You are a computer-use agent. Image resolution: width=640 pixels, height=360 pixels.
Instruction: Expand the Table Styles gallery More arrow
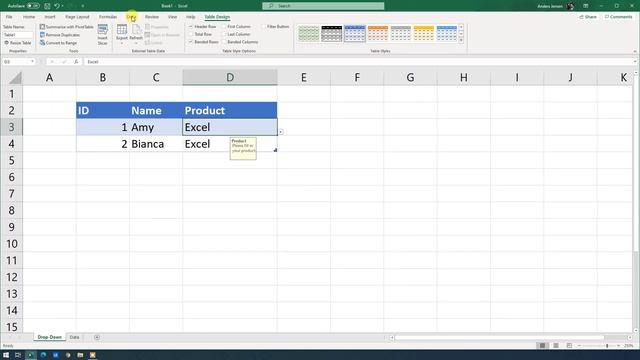(461, 40)
